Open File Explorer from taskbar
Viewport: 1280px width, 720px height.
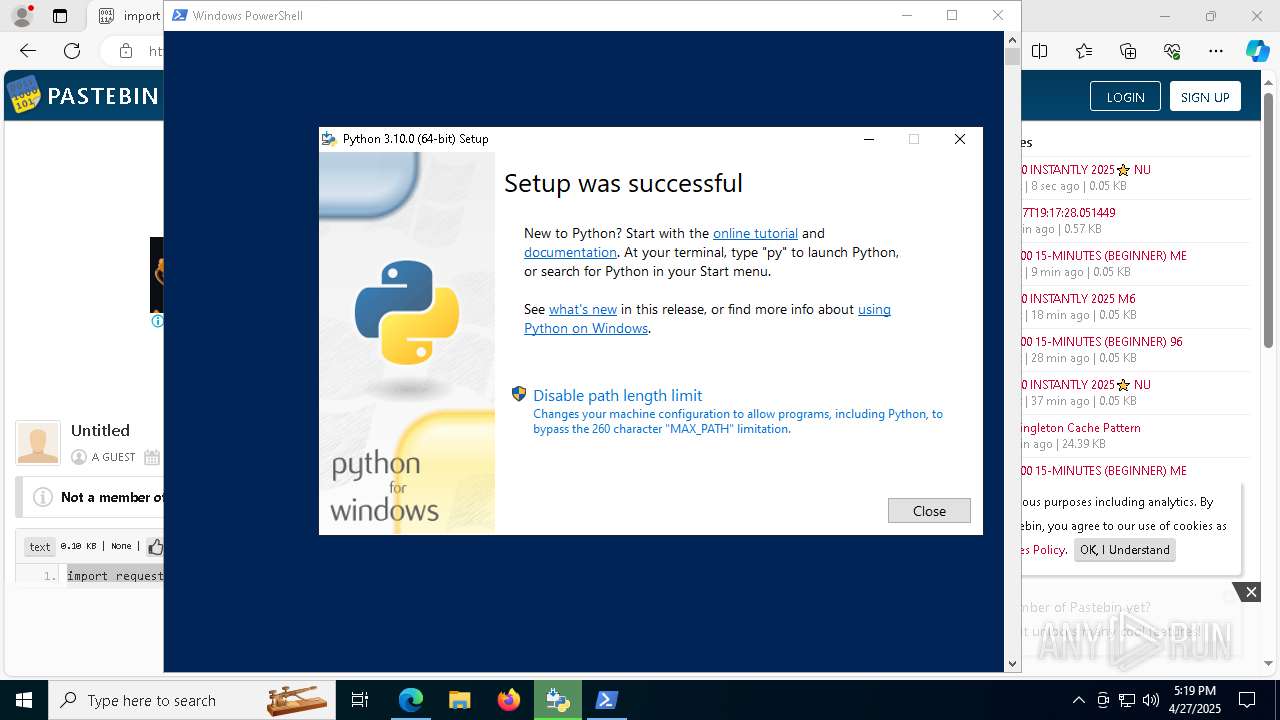[460, 700]
